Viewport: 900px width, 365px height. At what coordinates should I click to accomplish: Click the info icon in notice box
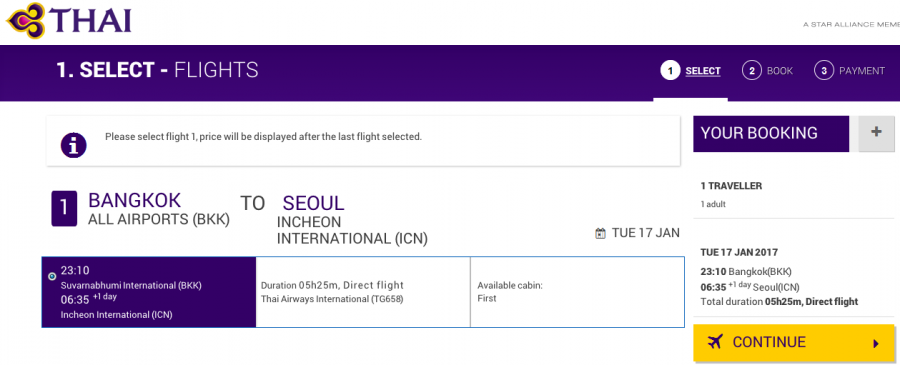(x=73, y=145)
